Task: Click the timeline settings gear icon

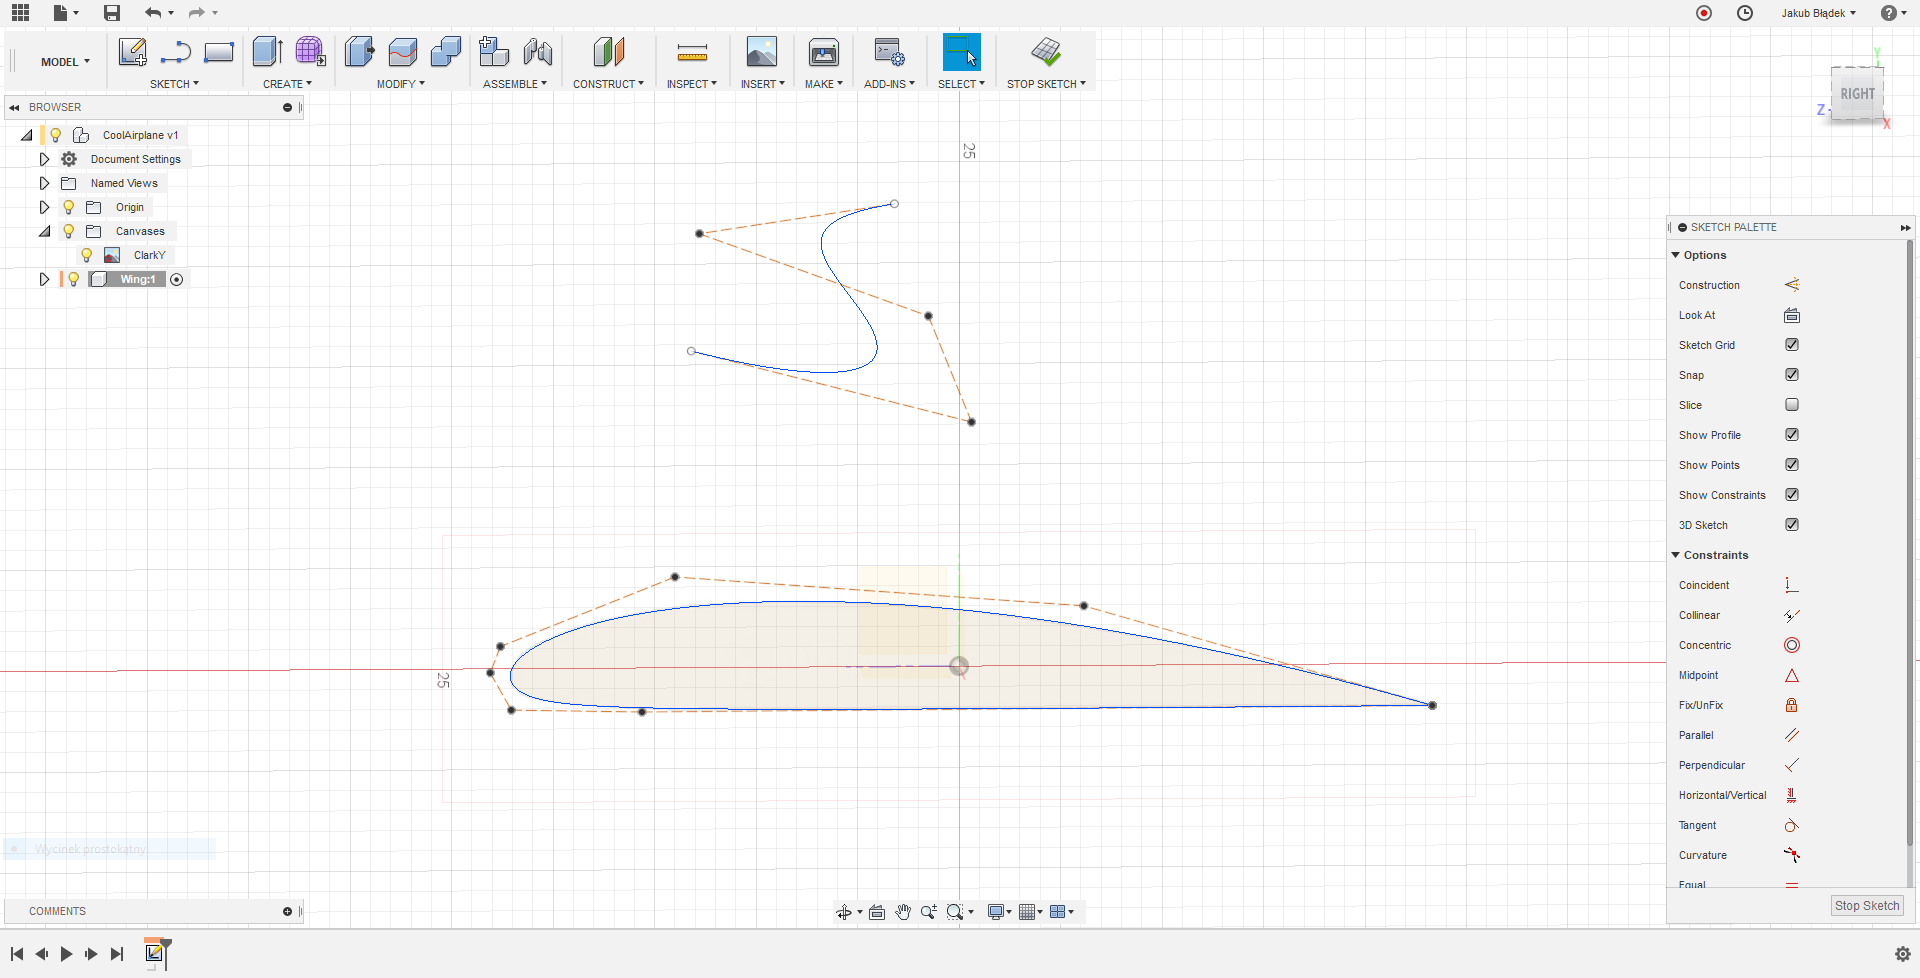Action: coord(1902,954)
